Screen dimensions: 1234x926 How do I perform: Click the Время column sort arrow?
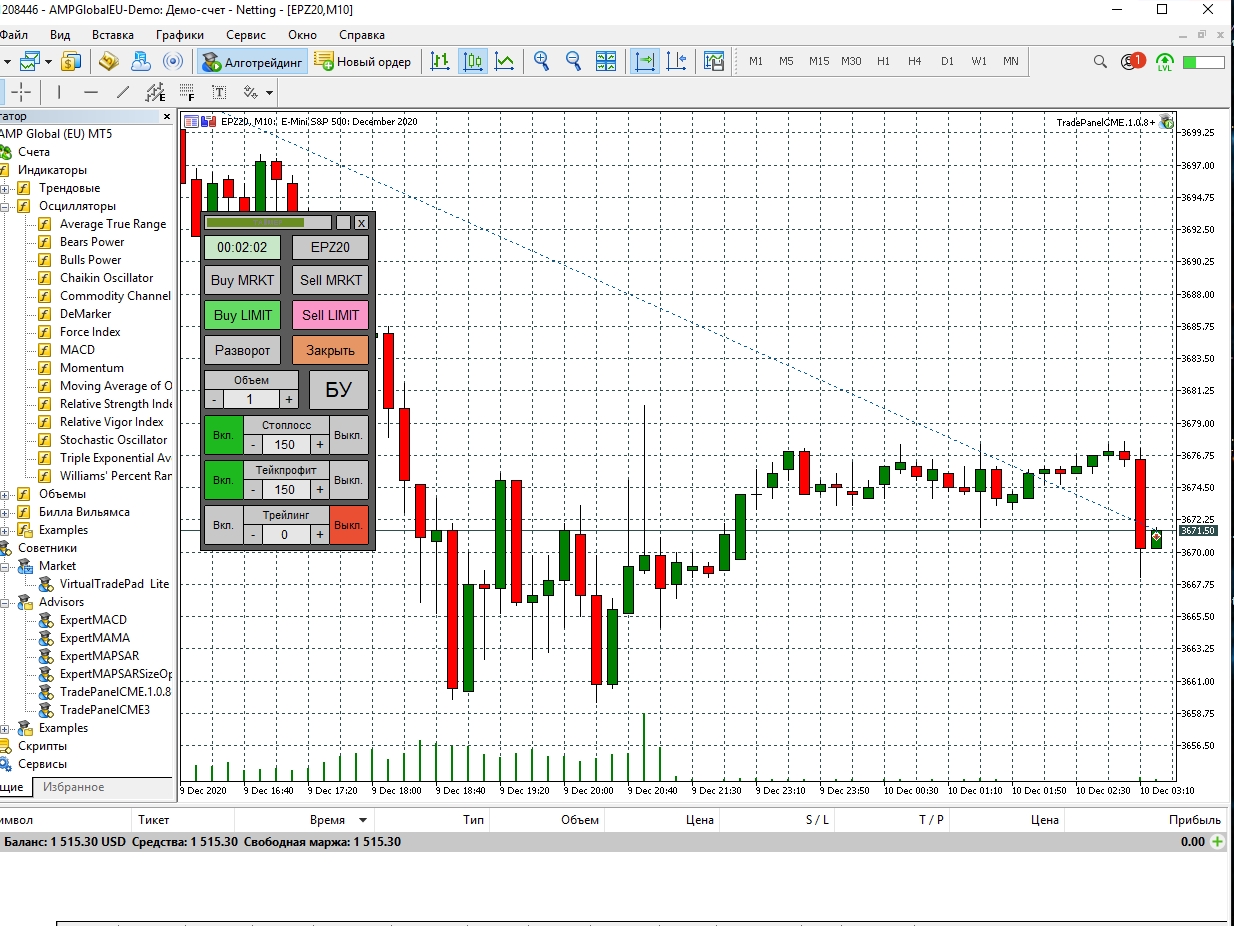tap(363, 820)
